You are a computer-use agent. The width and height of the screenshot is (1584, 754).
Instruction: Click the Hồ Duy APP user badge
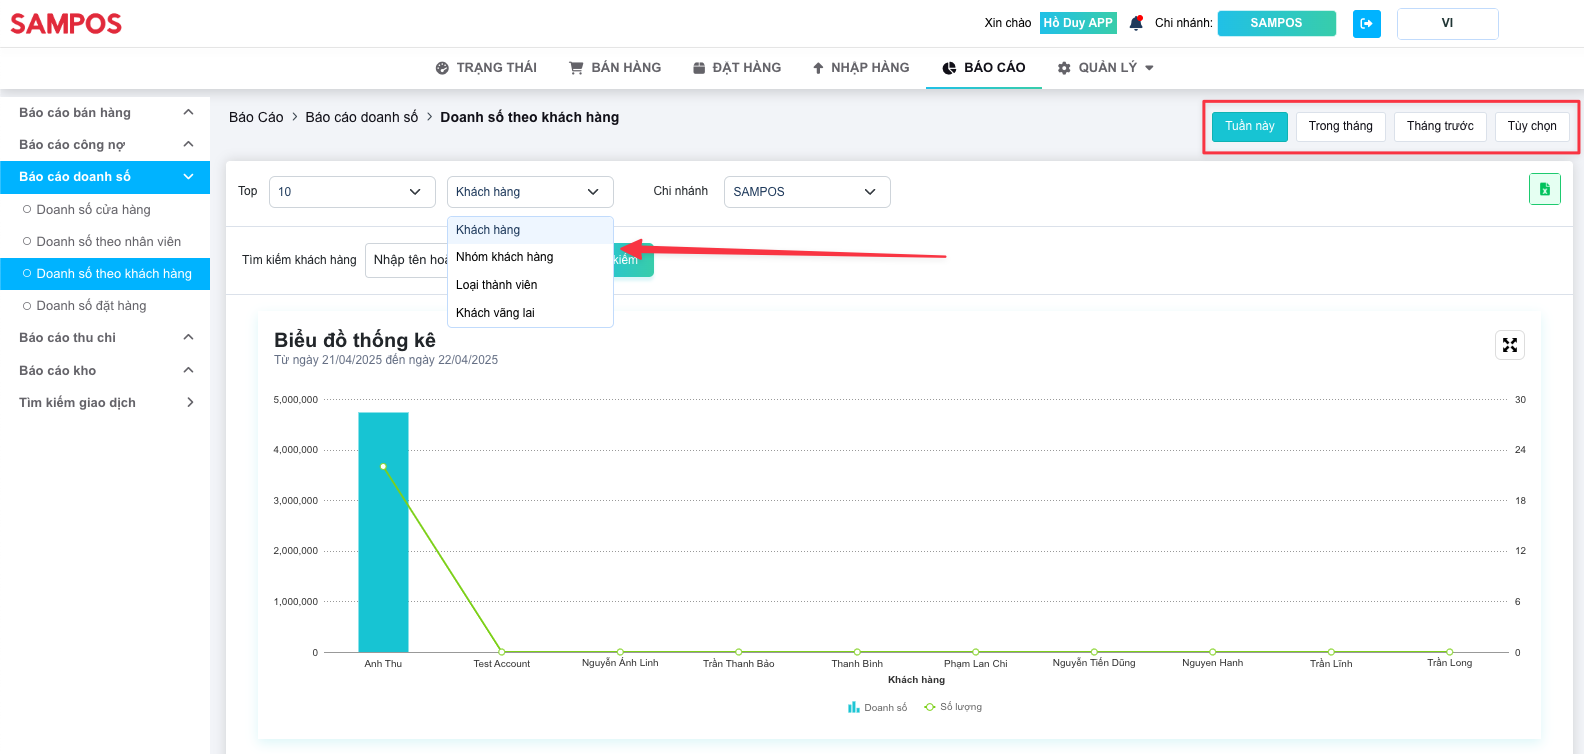coord(1078,23)
